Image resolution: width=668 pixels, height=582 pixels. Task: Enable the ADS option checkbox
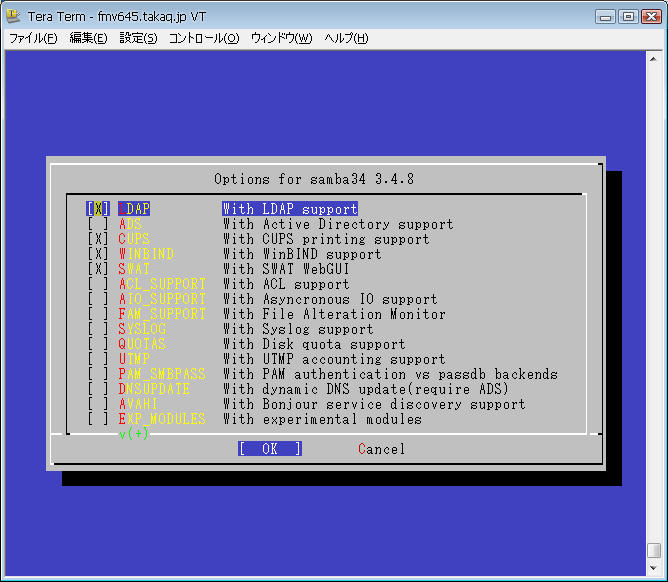point(98,224)
